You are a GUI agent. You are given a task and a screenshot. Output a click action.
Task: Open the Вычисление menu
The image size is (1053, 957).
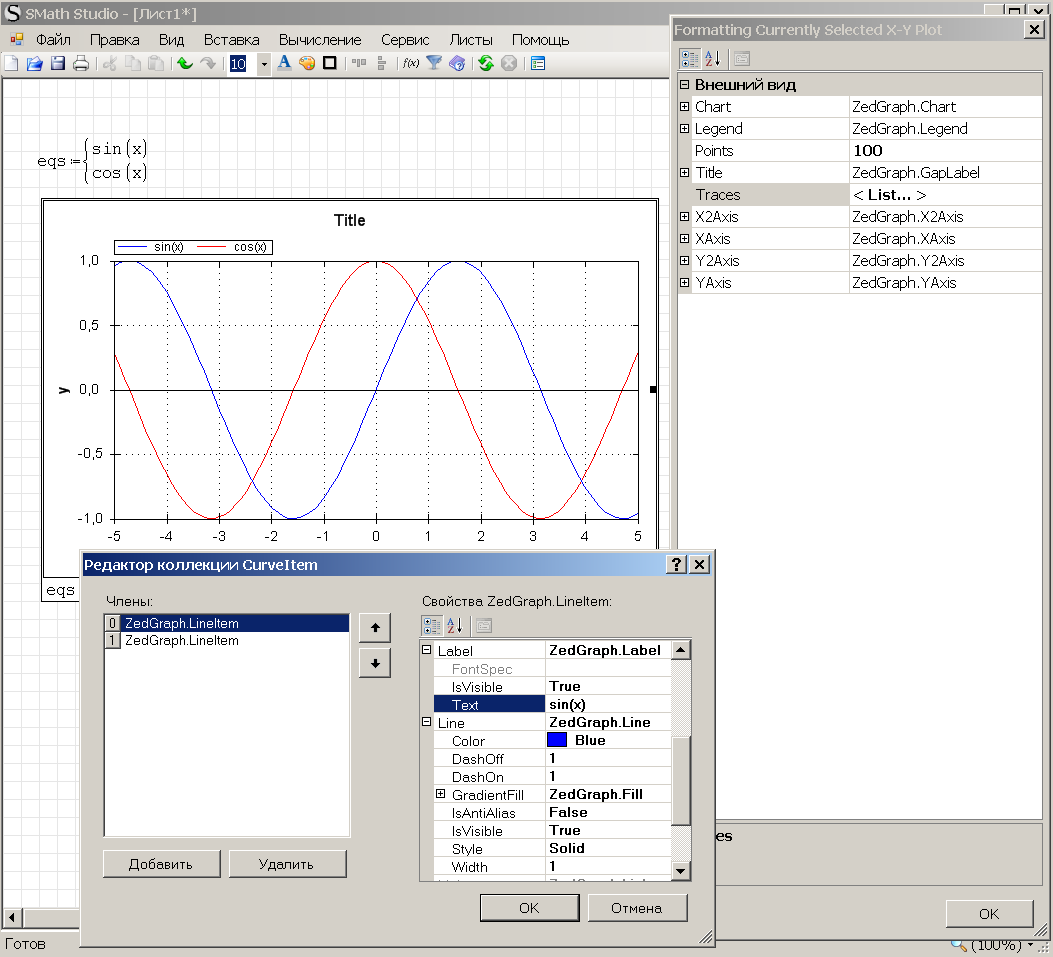tap(320, 40)
